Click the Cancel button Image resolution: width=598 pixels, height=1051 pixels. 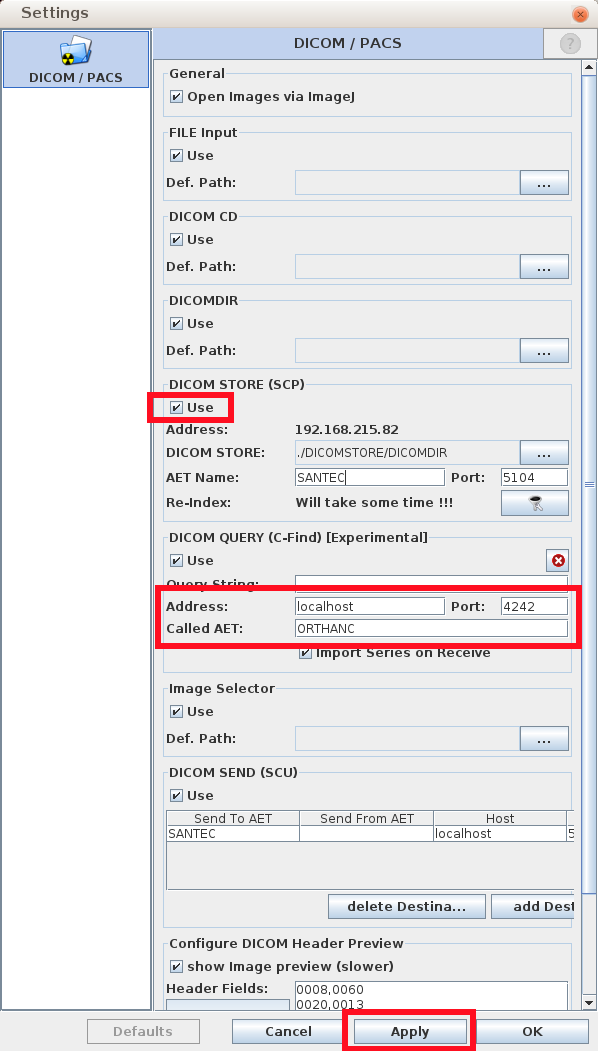288,1032
